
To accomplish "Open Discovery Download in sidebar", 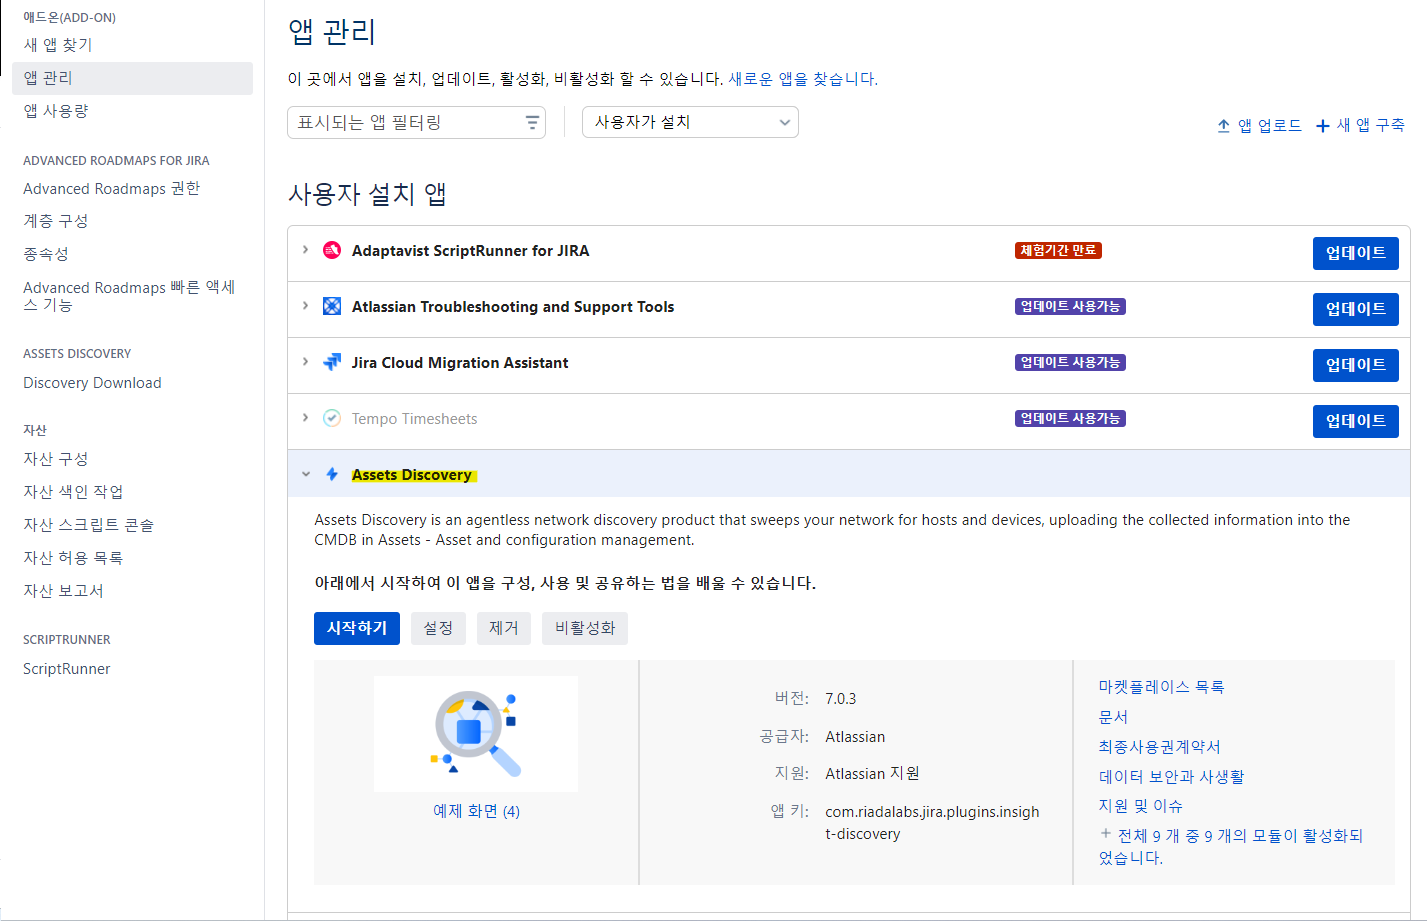I will coord(92,383).
